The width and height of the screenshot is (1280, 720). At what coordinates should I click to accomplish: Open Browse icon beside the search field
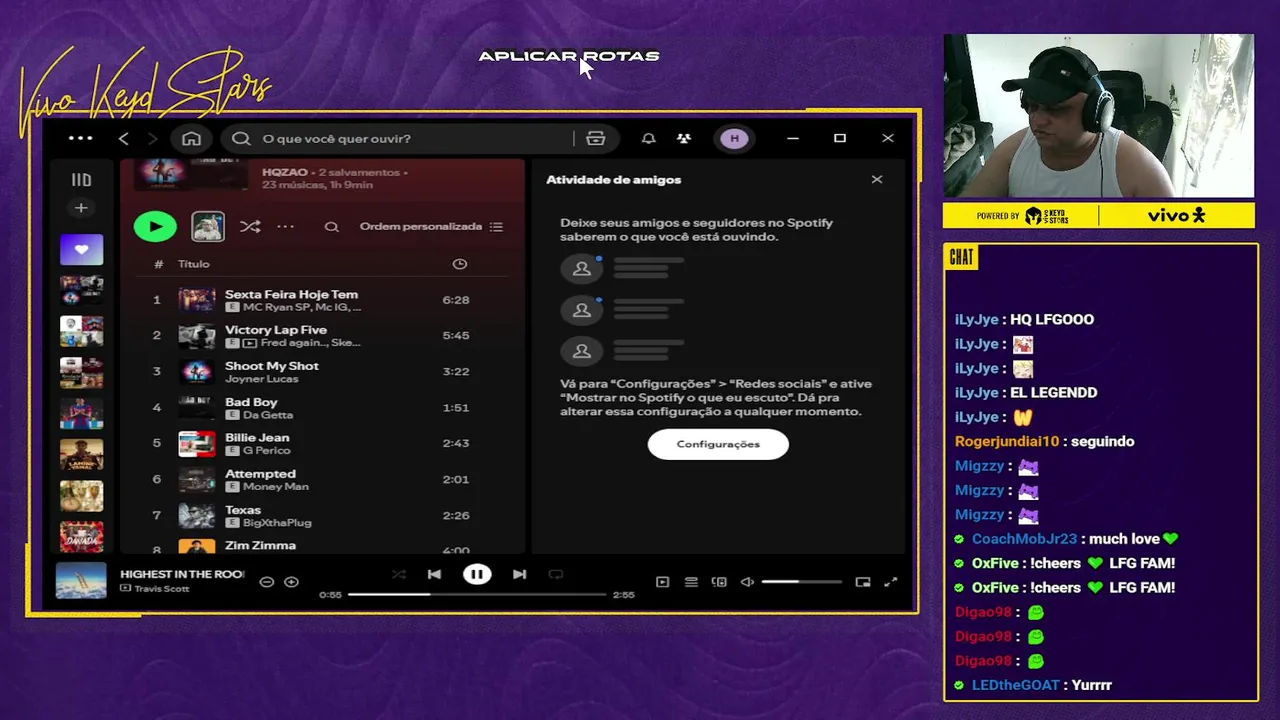[596, 138]
